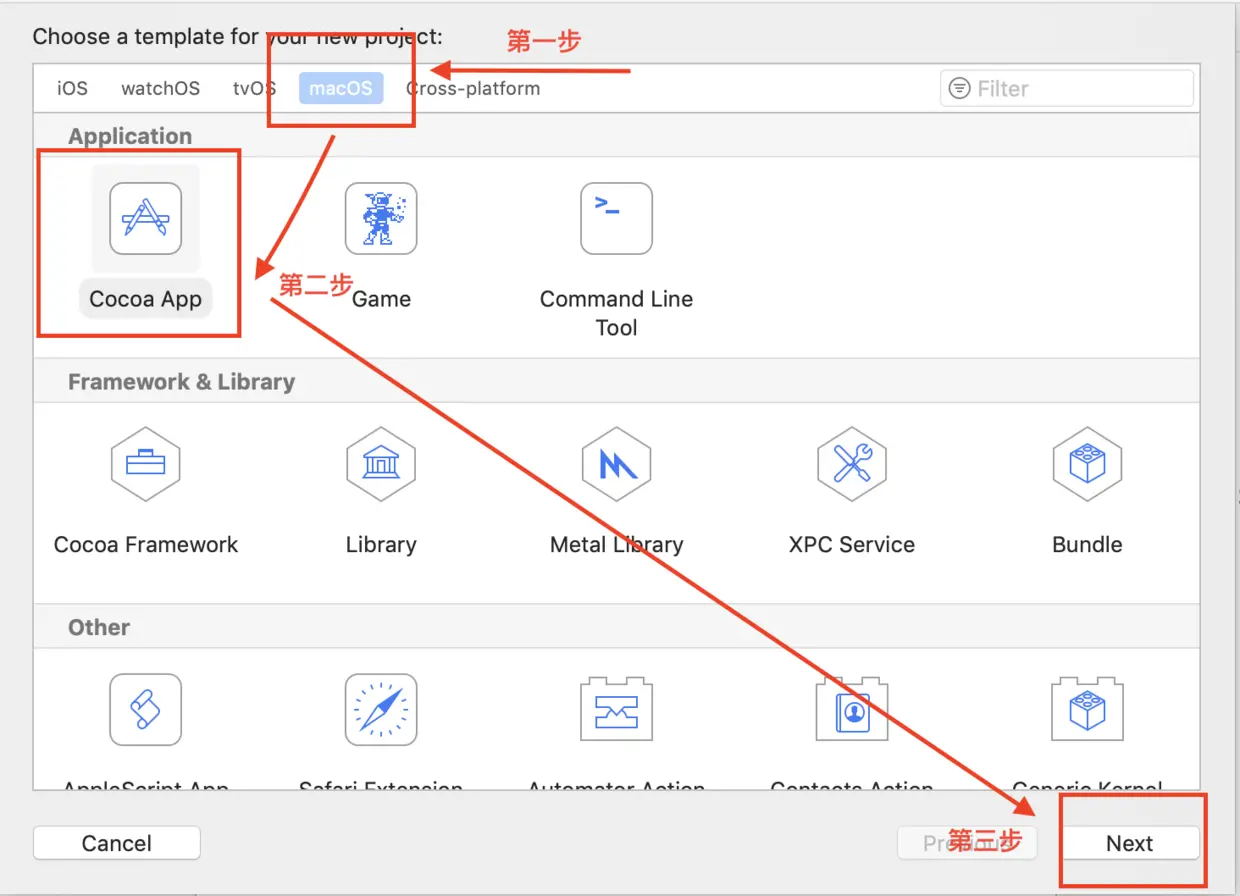Focus the Filter text field
This screenshot has width=1240, height=896.
(x=1067, y=88)
